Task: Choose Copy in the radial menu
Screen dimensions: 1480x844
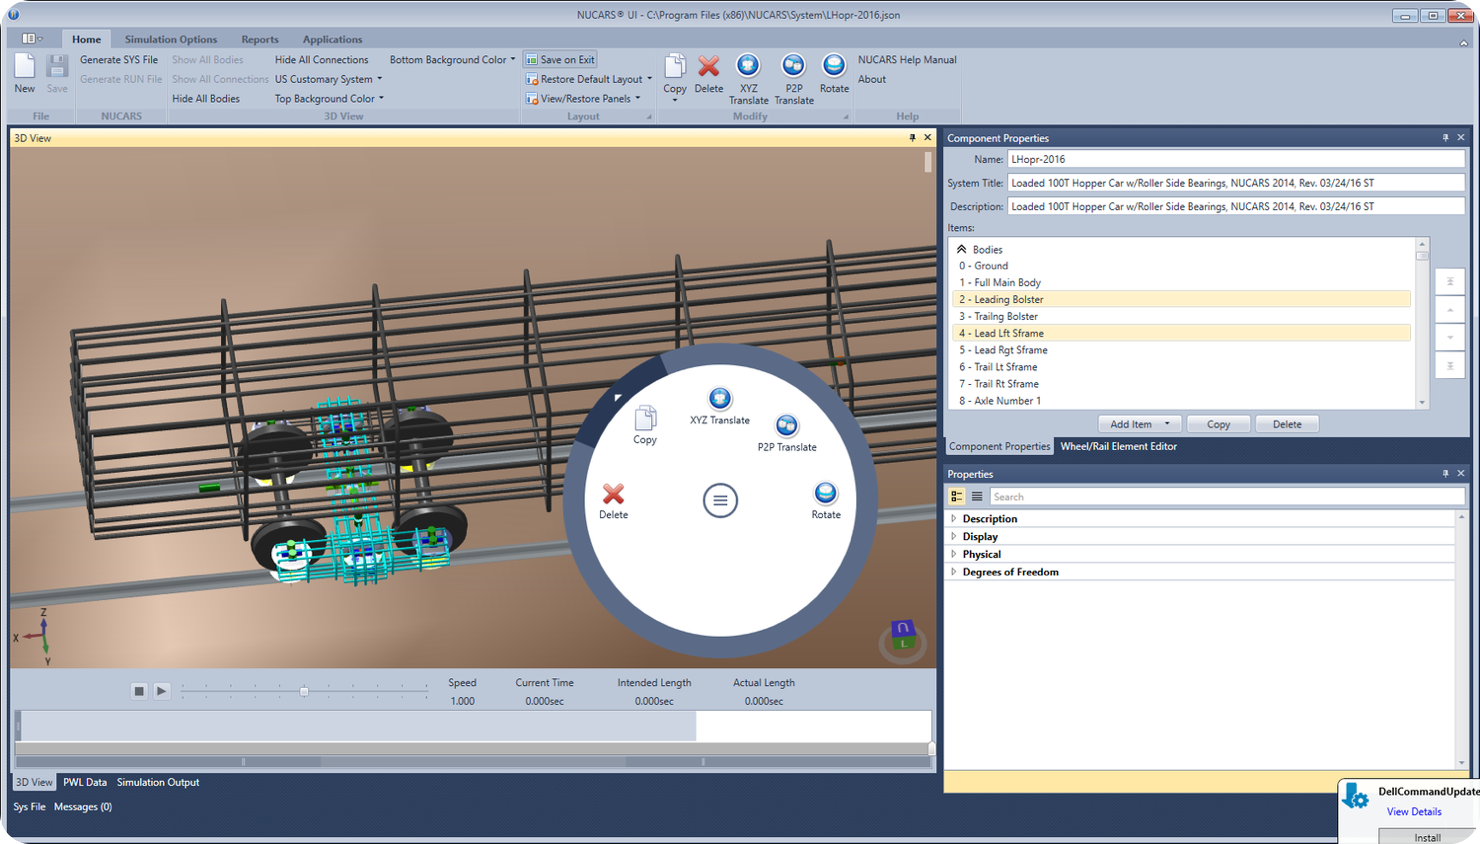Action: coord(645,425)
